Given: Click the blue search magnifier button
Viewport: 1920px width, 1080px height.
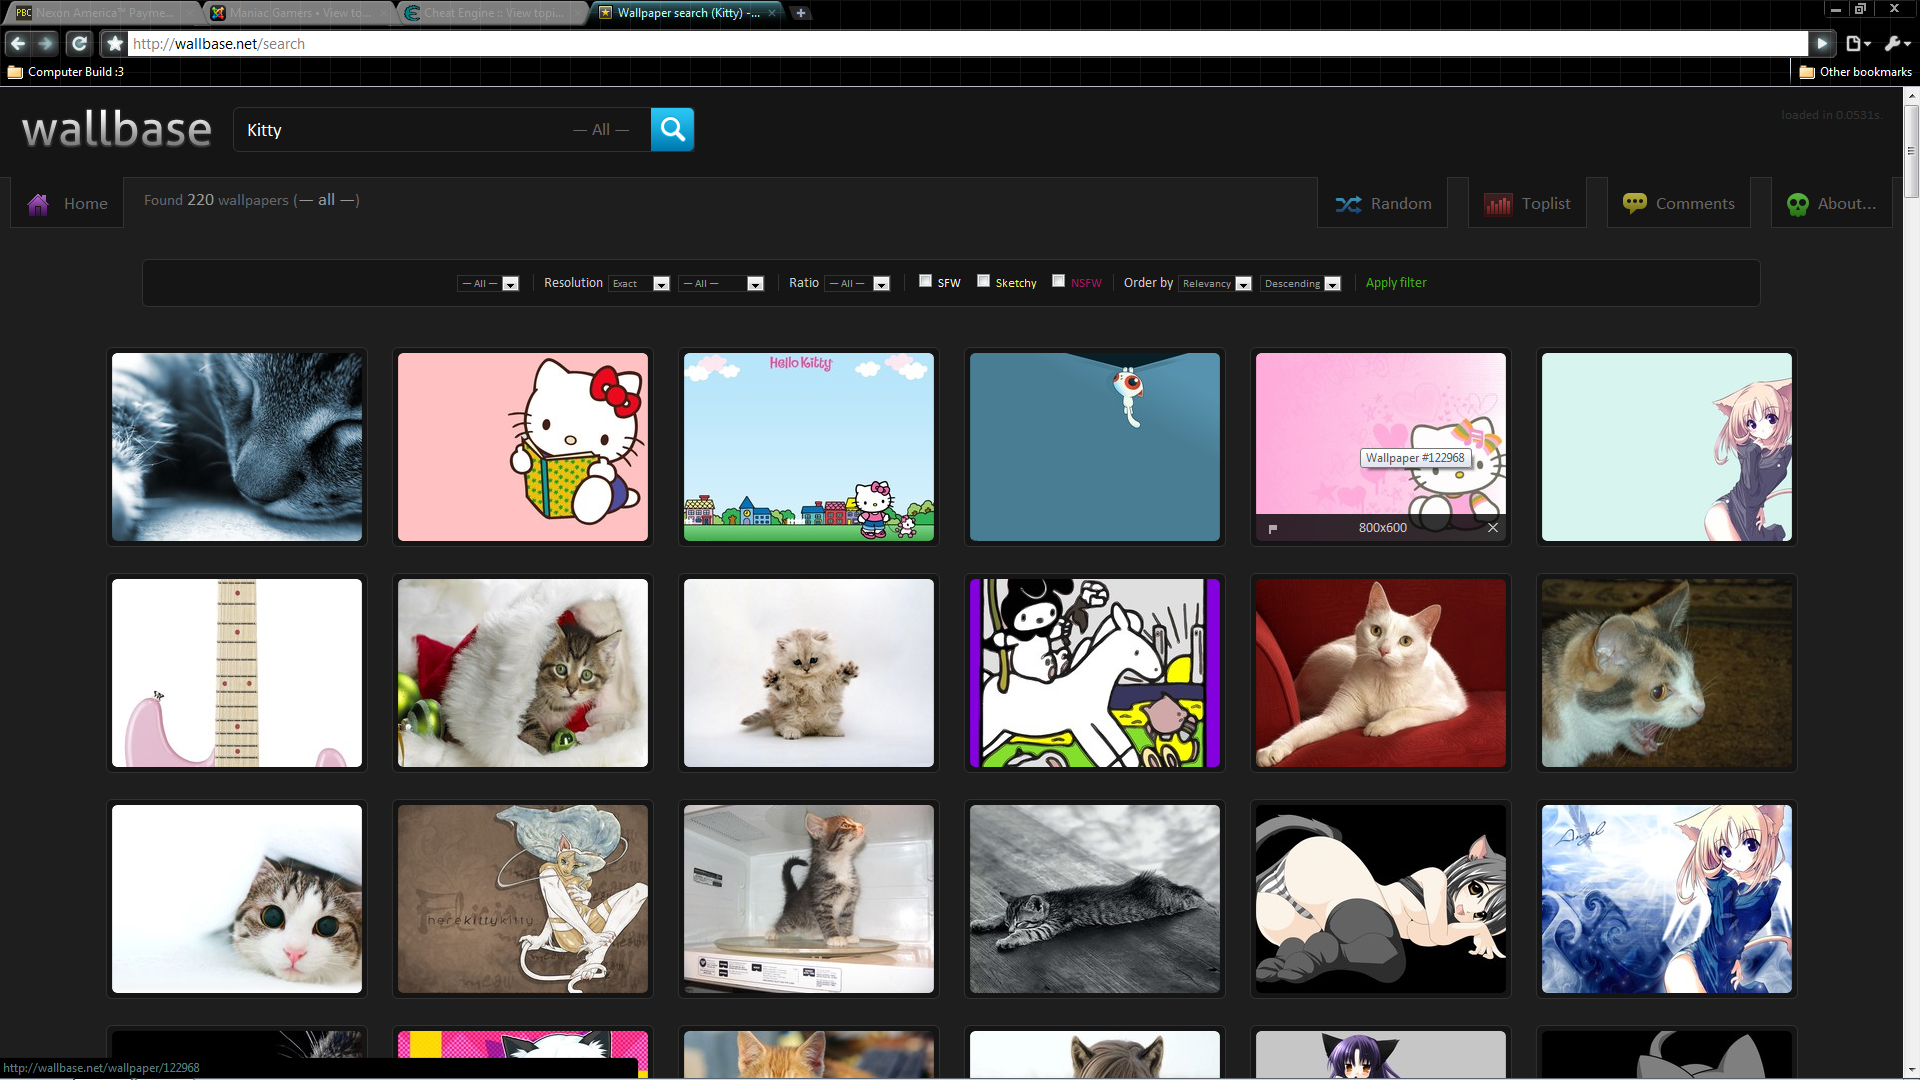Looking at the screenshot, I should tap(672, 129).
